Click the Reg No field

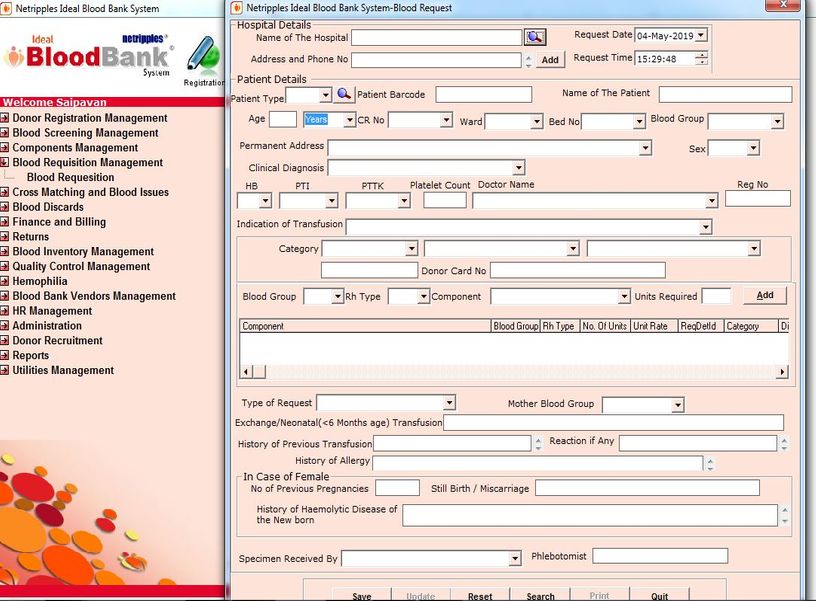tap(758, 198)
